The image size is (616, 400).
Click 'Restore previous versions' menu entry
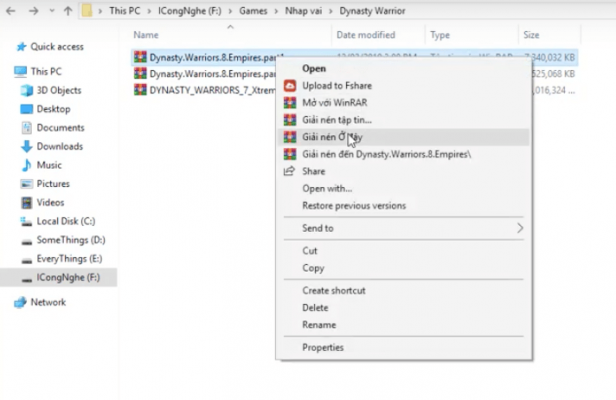point(354,205)
